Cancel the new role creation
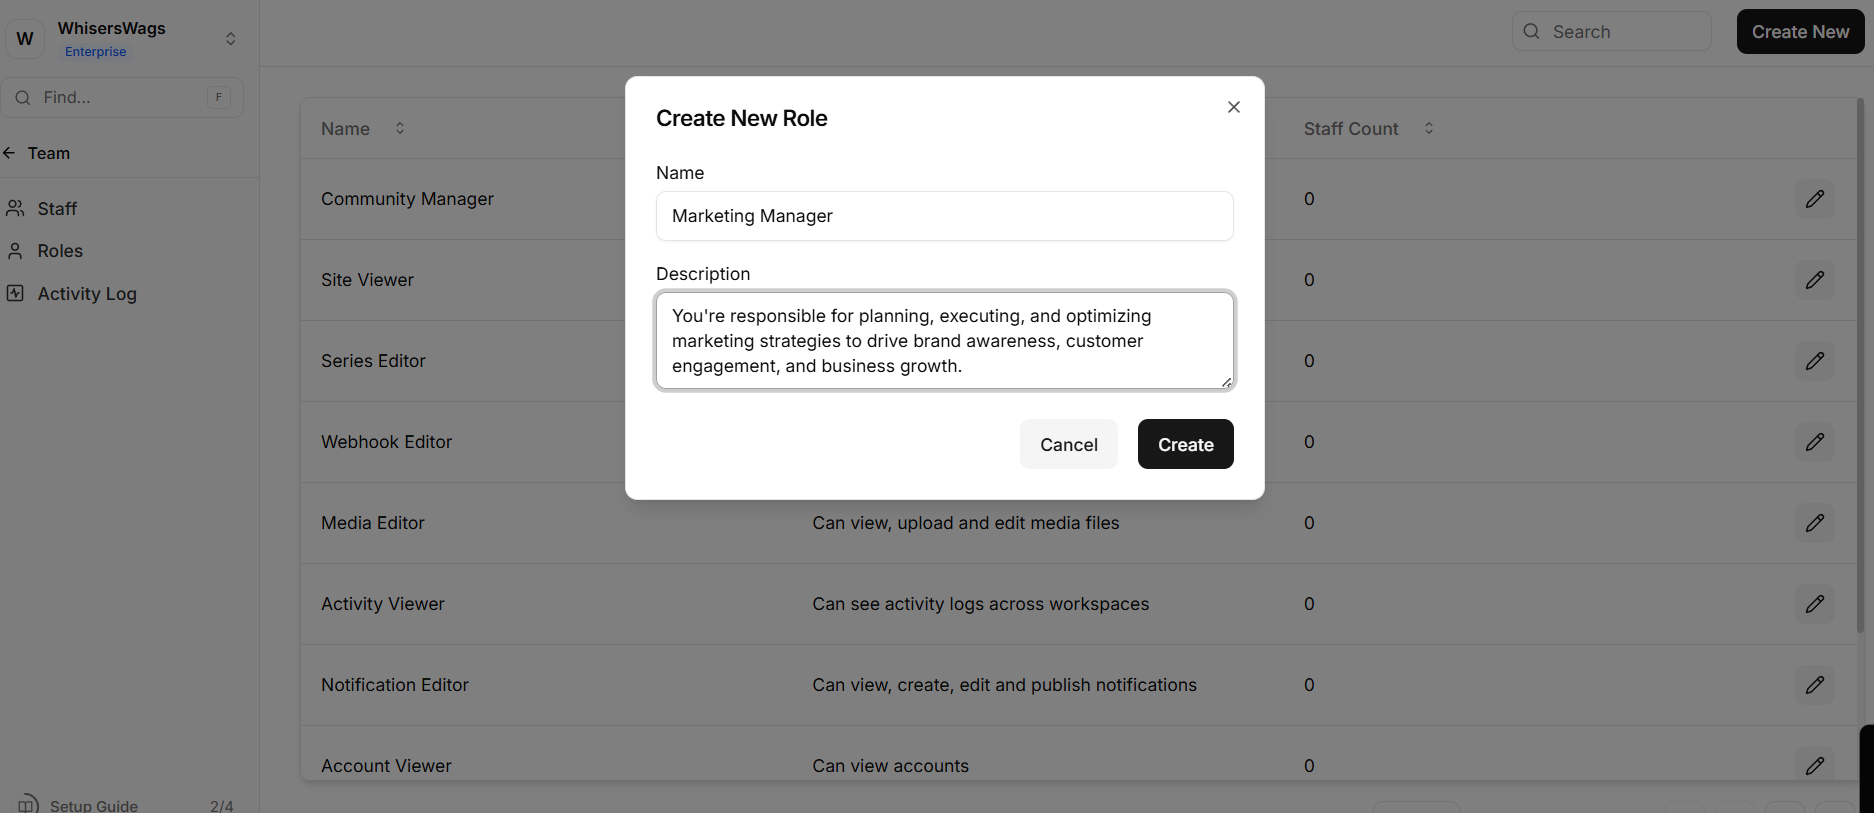 [x=1068, y=444]
